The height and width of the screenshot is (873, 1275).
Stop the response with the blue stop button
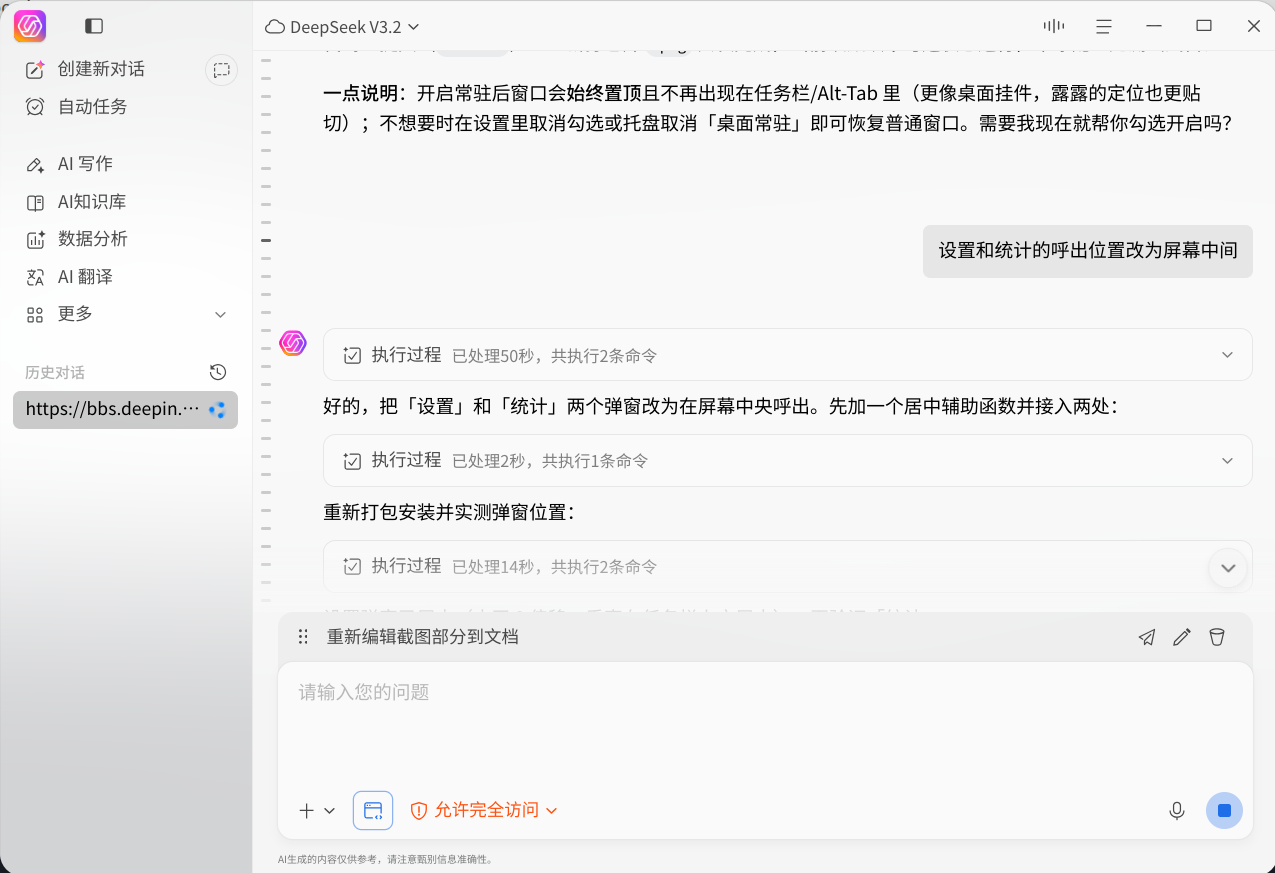tap(1224, 811)
